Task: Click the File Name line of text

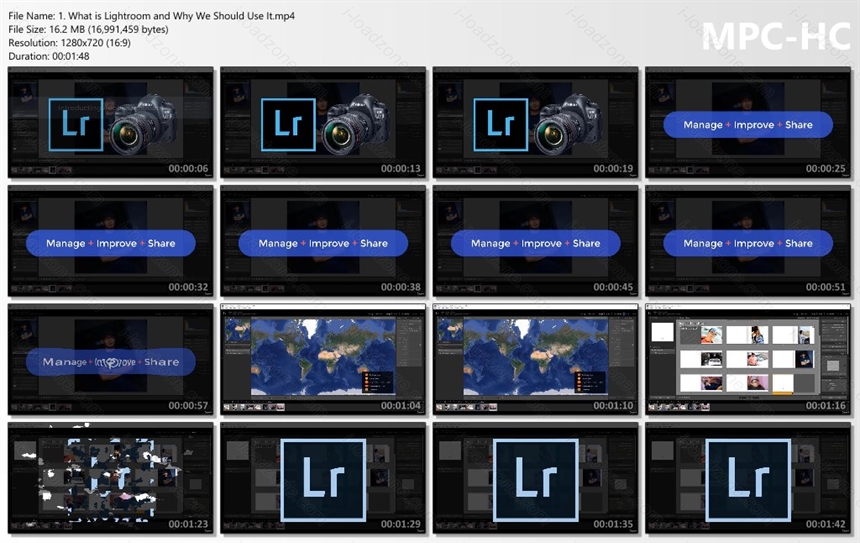Action: [151, 16]
